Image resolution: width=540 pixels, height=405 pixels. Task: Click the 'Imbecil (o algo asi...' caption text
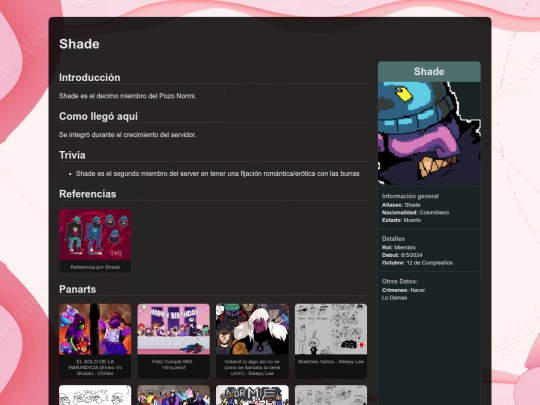pos(252,367)
